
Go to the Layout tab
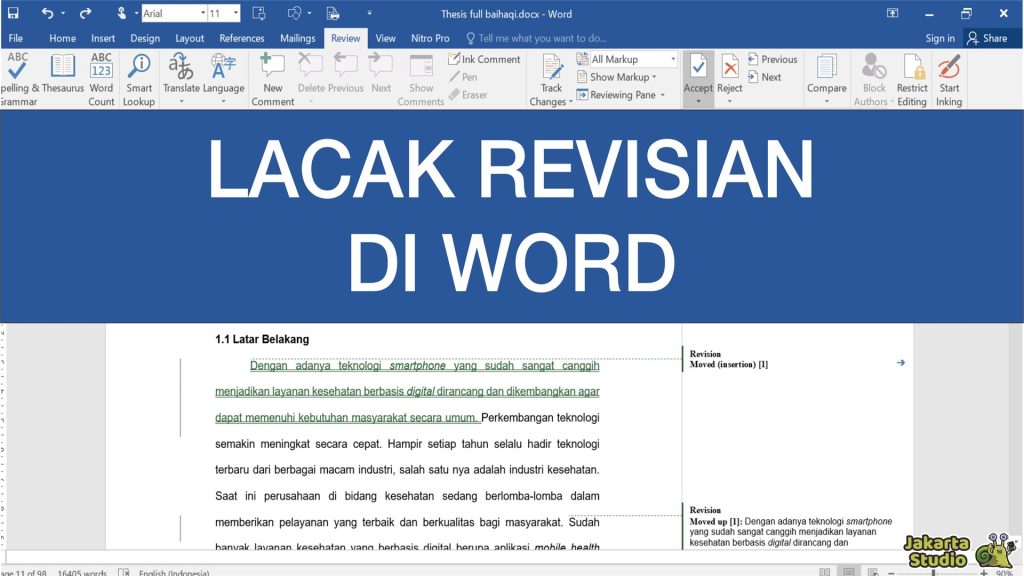[x=189, y=39]
